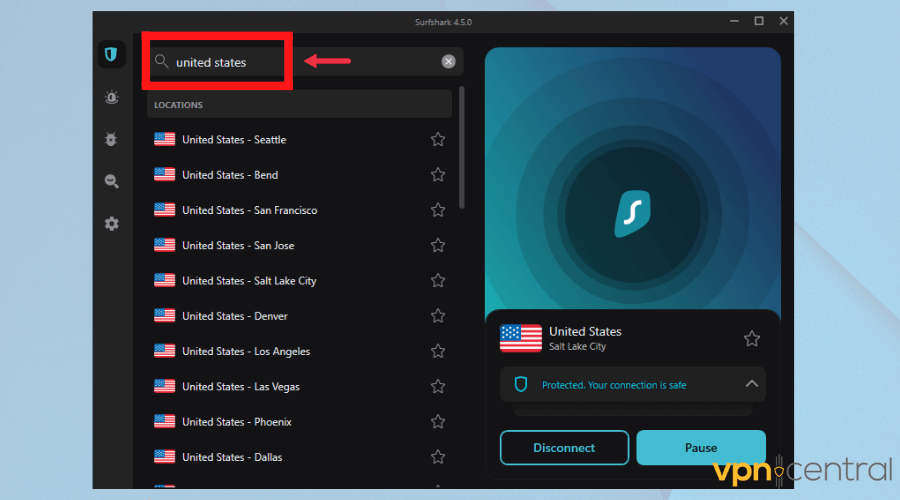
Task: Favorite United States - Phoenix
Action: pyautogui.click(x=438, y=422)
